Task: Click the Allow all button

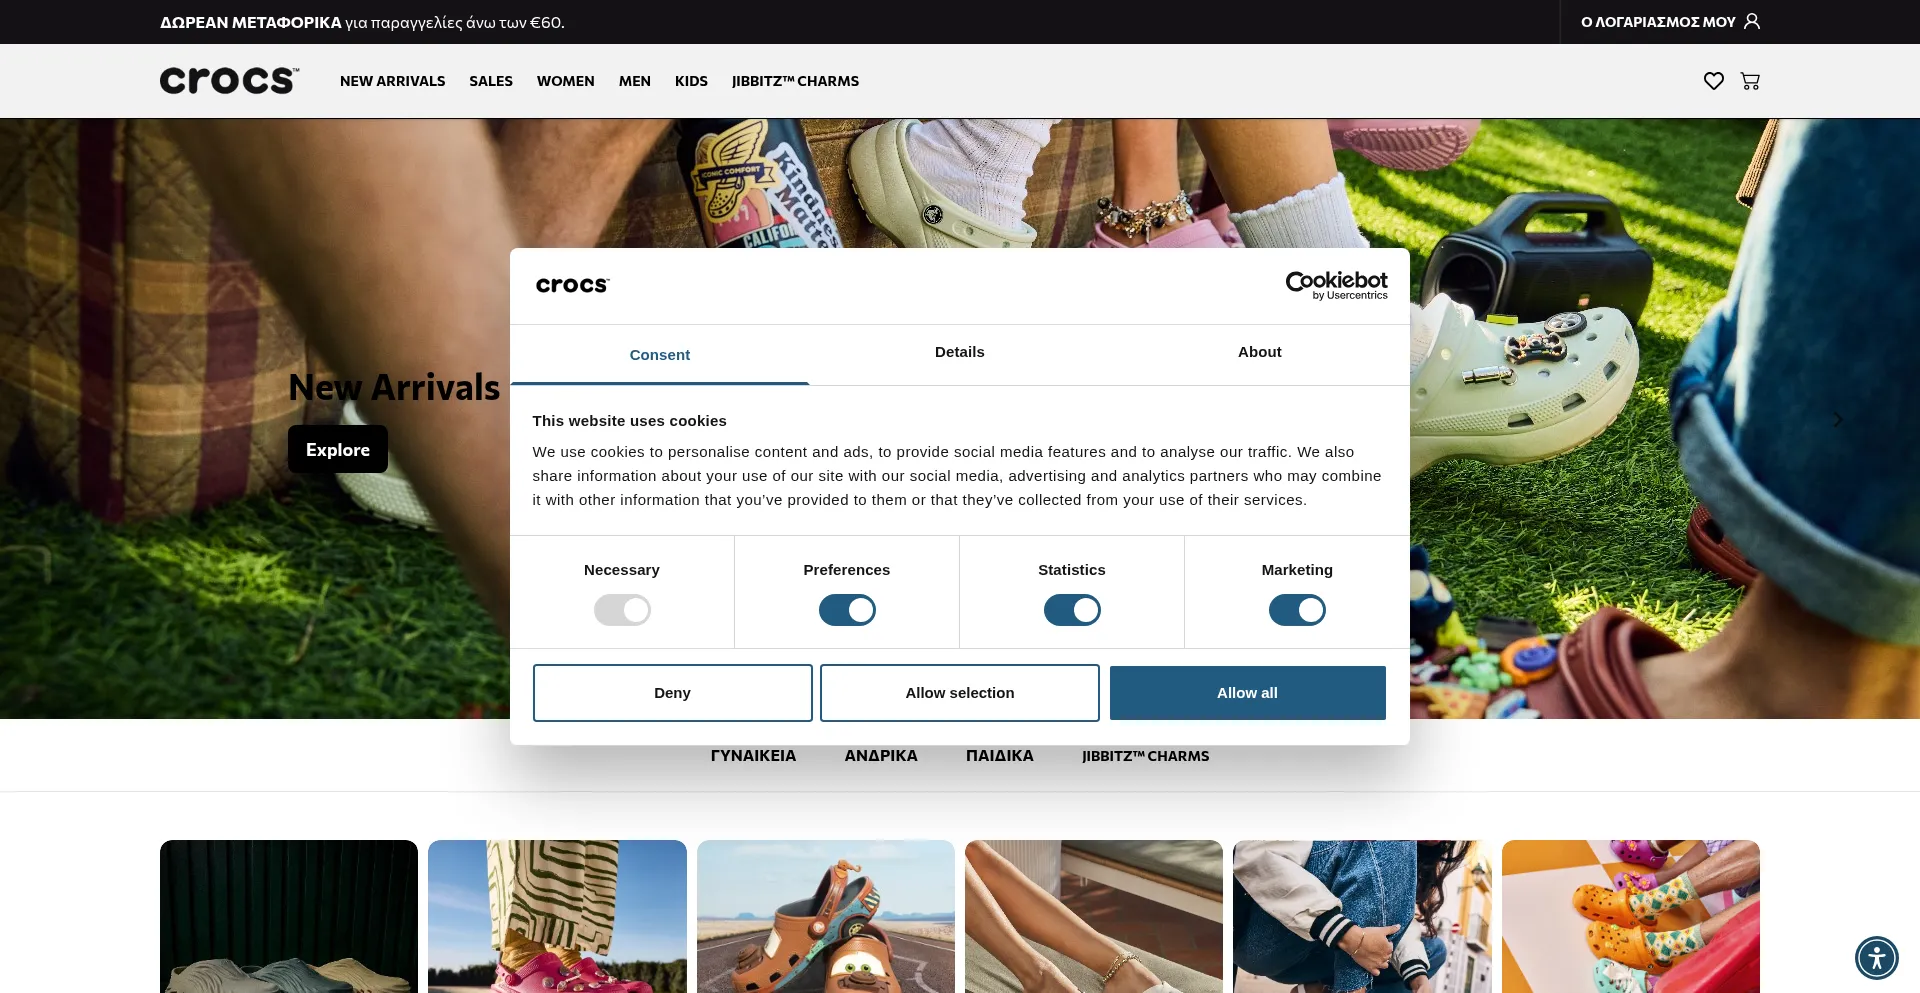Action: click(1247, 693)
